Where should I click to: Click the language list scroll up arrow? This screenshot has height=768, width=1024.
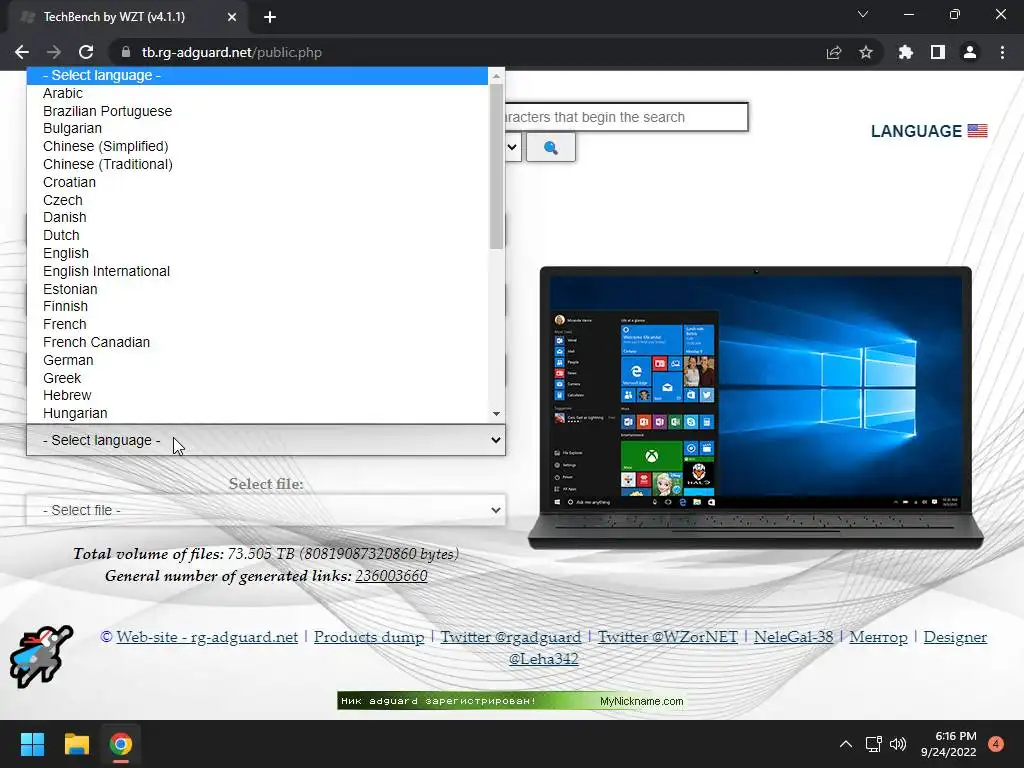click(496, 76)
